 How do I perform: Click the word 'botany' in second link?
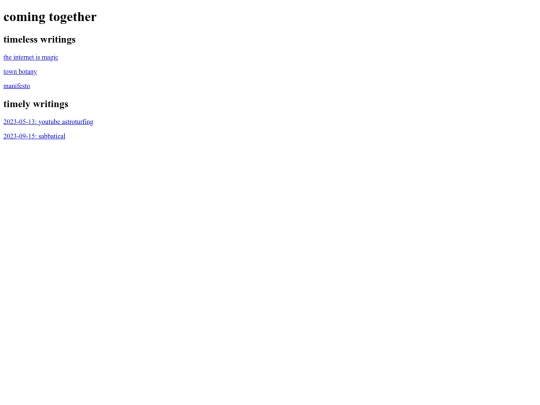click(28, 72)
